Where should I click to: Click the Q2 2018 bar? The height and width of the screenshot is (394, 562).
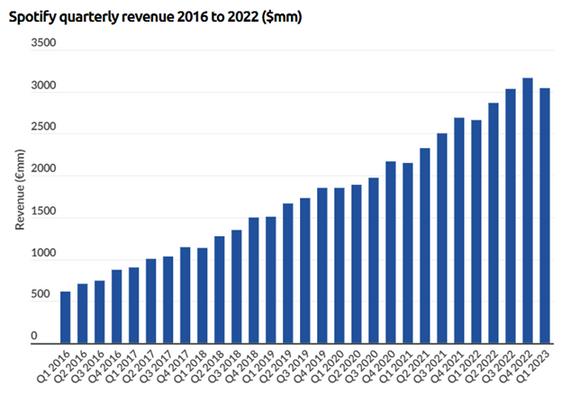pos(219,290)
